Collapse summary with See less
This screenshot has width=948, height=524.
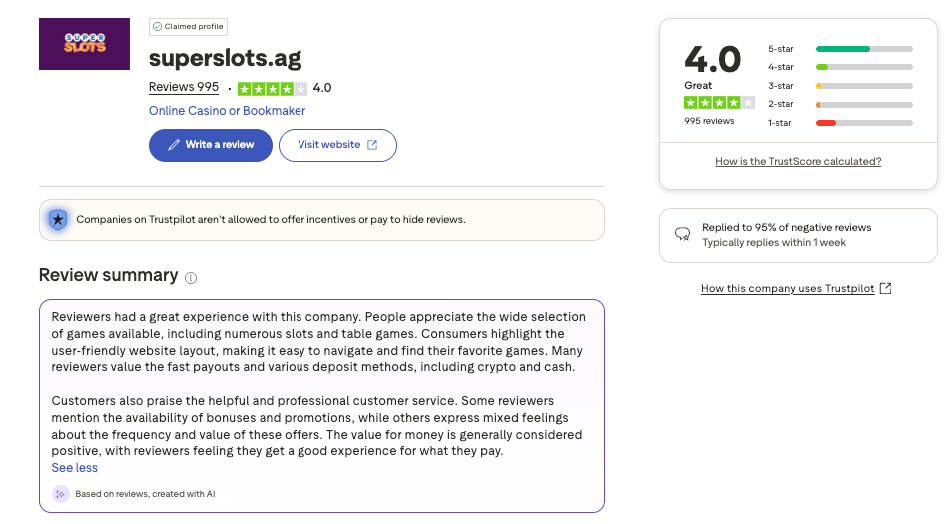click(x=75, y=468)
